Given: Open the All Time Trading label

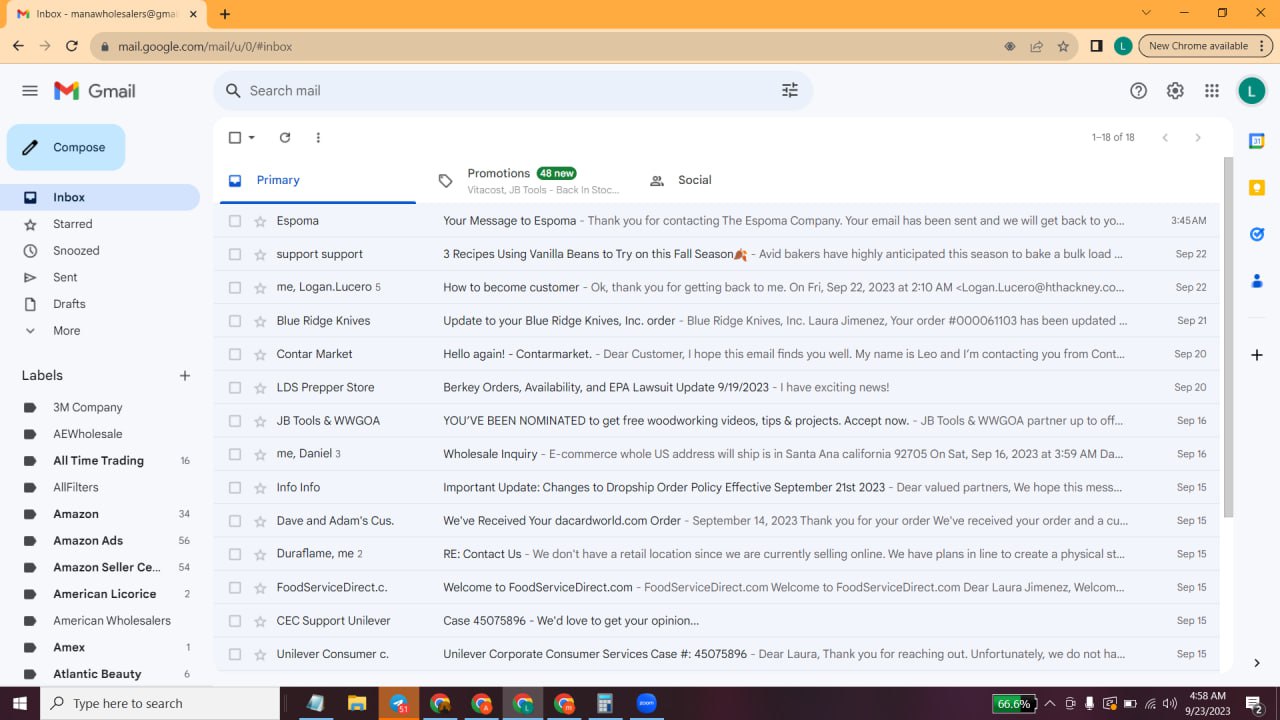Looking at the screenshot, I should tap(100, 461).
